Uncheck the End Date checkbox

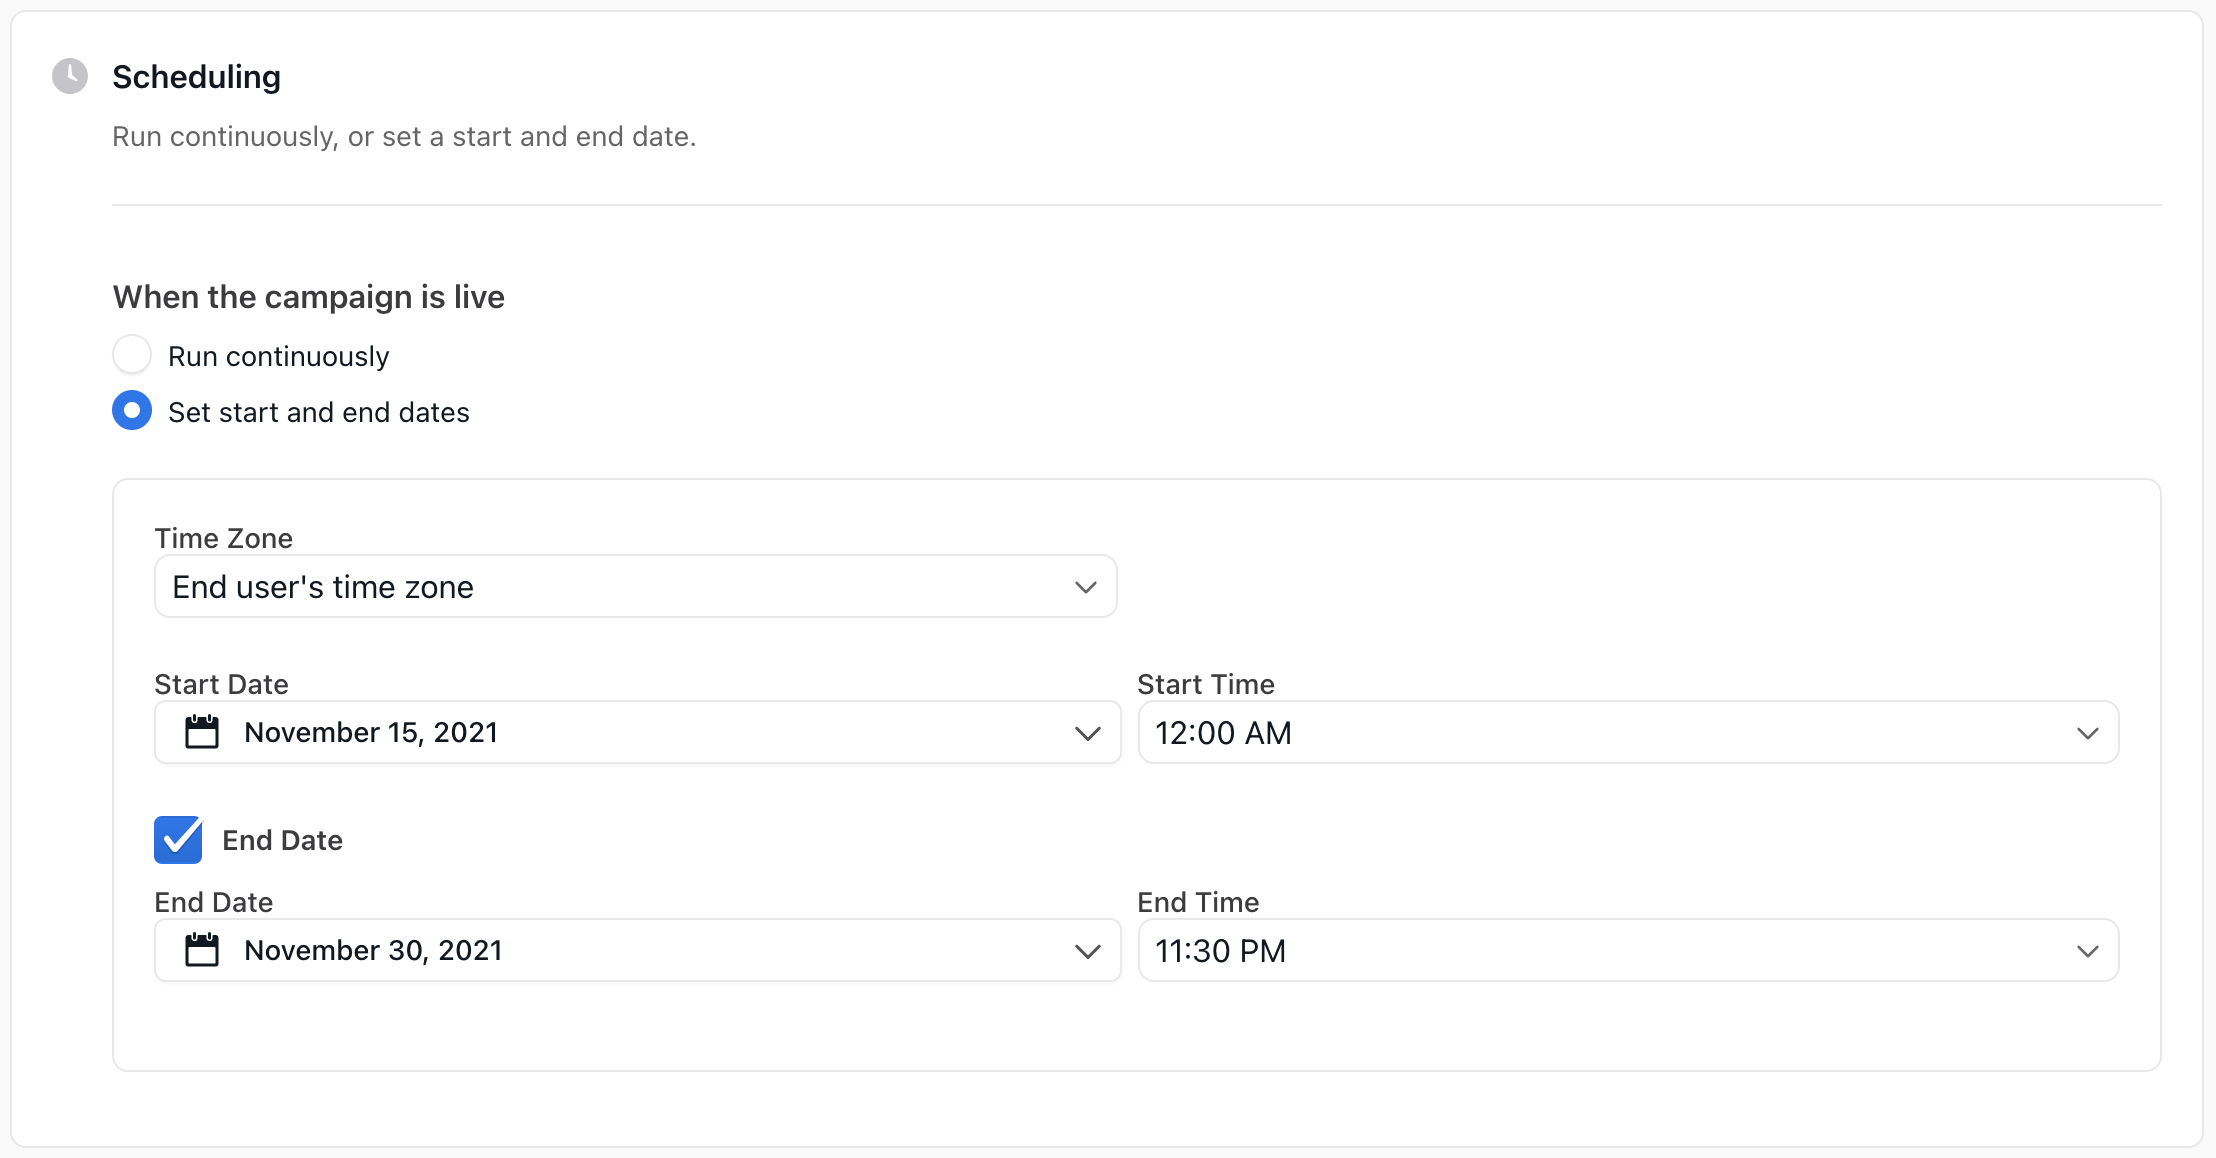coord(178,840)
